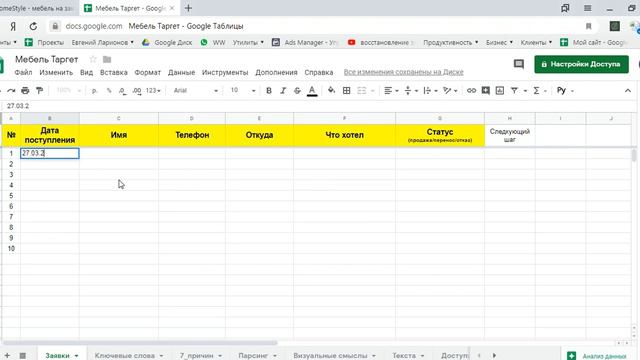The image size is (640, 360).
Task: Switch to the Ключевые слова sheet tab
Action: tap(124, 356)
